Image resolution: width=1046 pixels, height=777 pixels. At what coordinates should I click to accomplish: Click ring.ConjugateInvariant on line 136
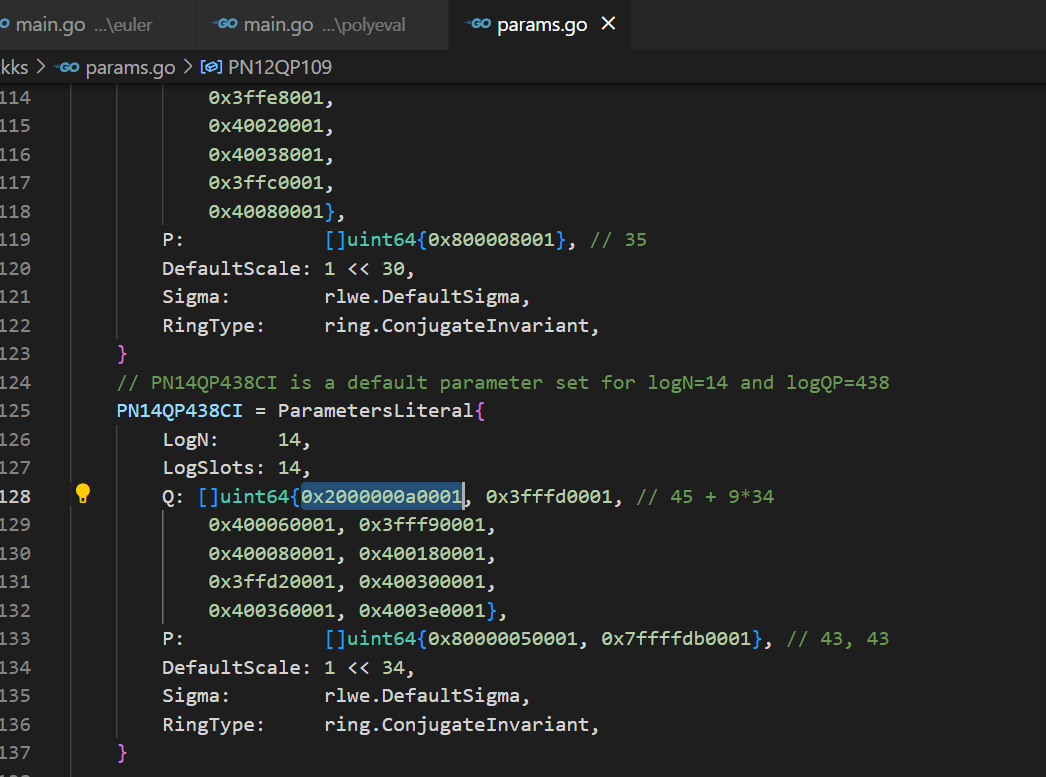click(457, 724)
